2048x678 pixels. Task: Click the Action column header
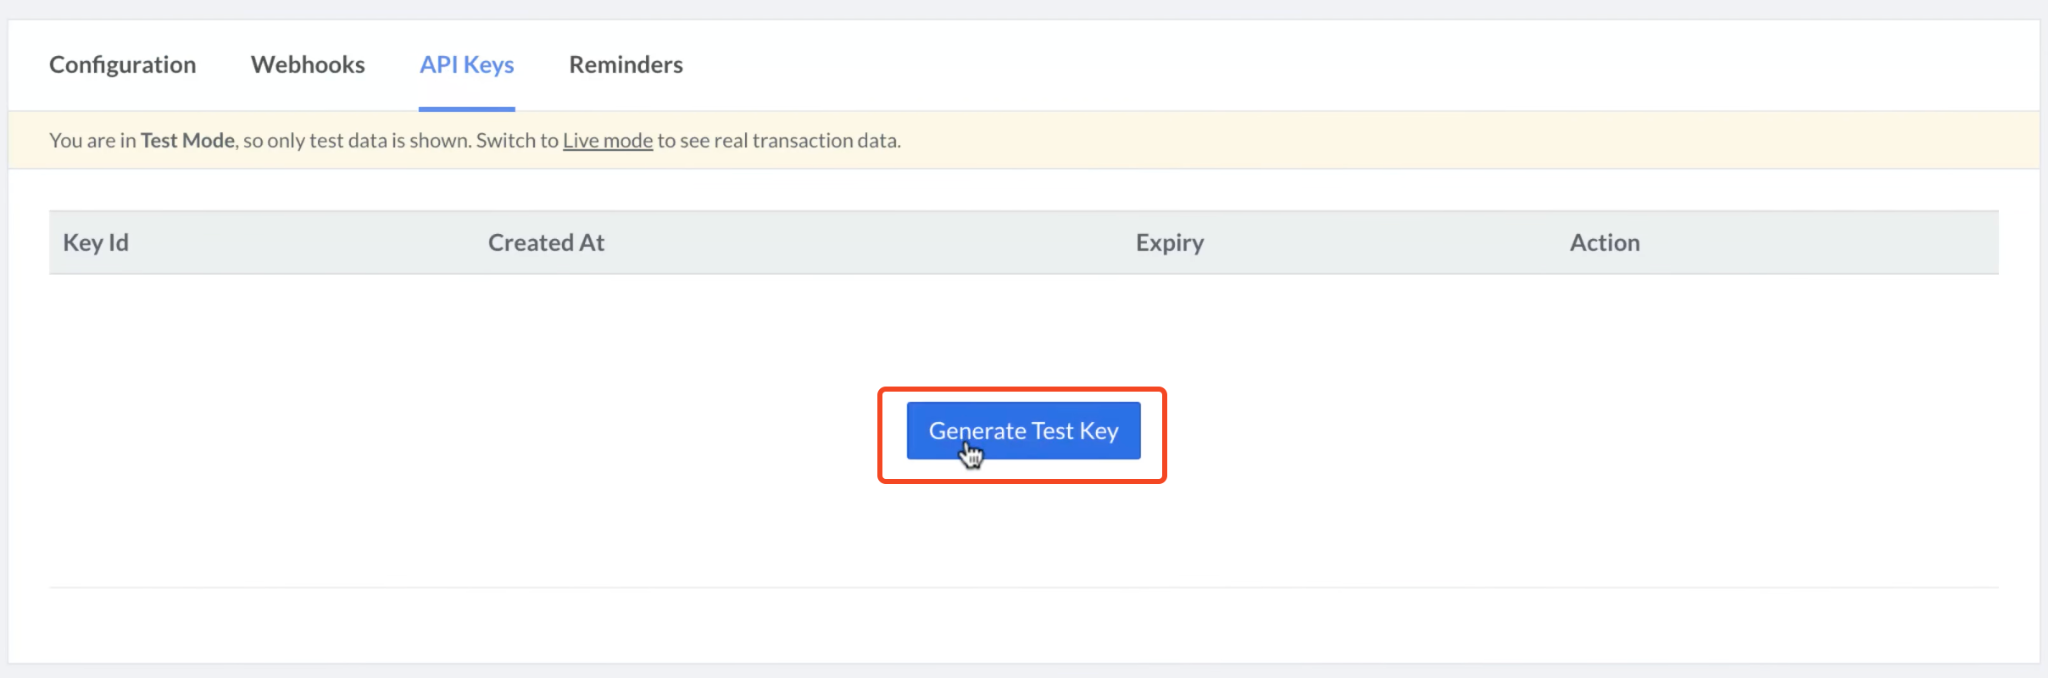(x=1604, y=243)
